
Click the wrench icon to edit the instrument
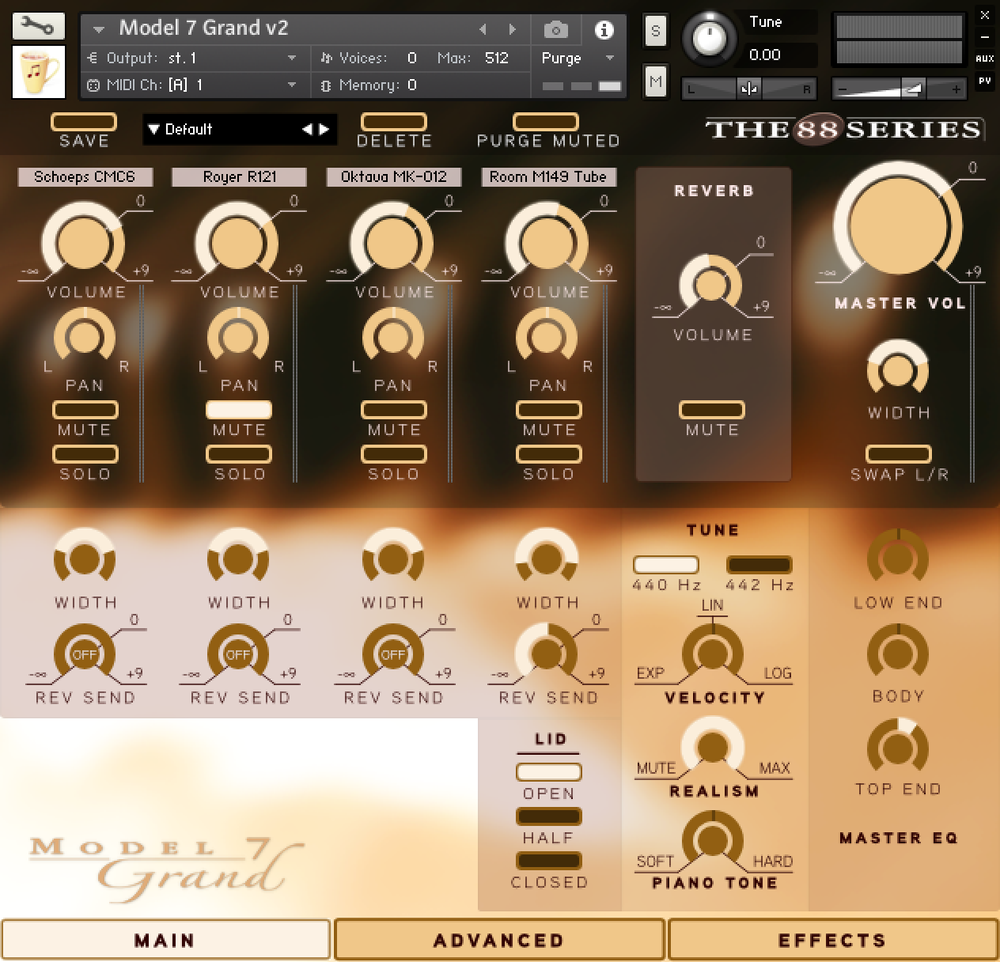point(37,25)
